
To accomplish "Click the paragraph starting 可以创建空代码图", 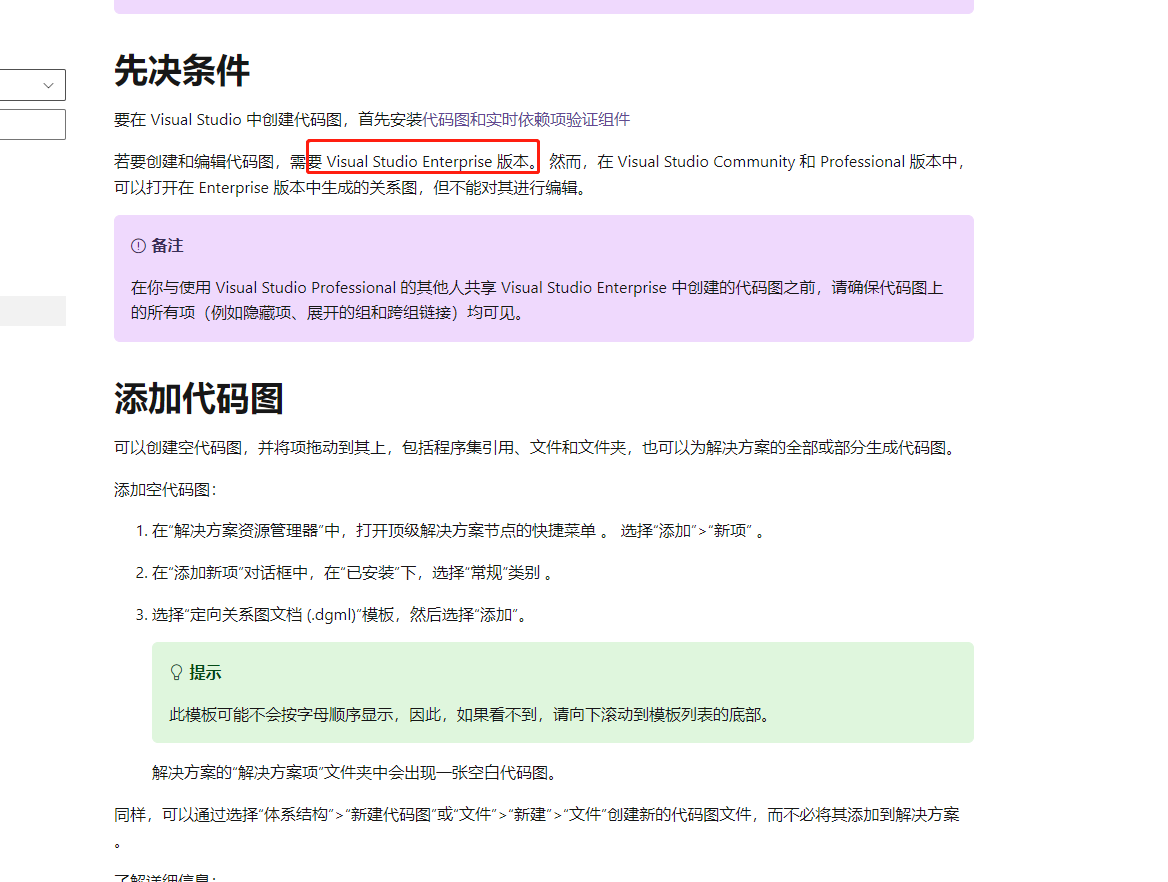I will point(535,447).
